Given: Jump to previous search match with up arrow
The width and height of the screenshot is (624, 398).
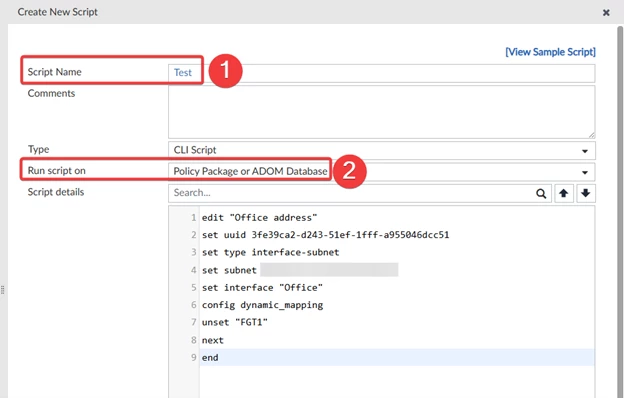Looking at the screenshot, I should pyautogui.click(x=563, y=193).
